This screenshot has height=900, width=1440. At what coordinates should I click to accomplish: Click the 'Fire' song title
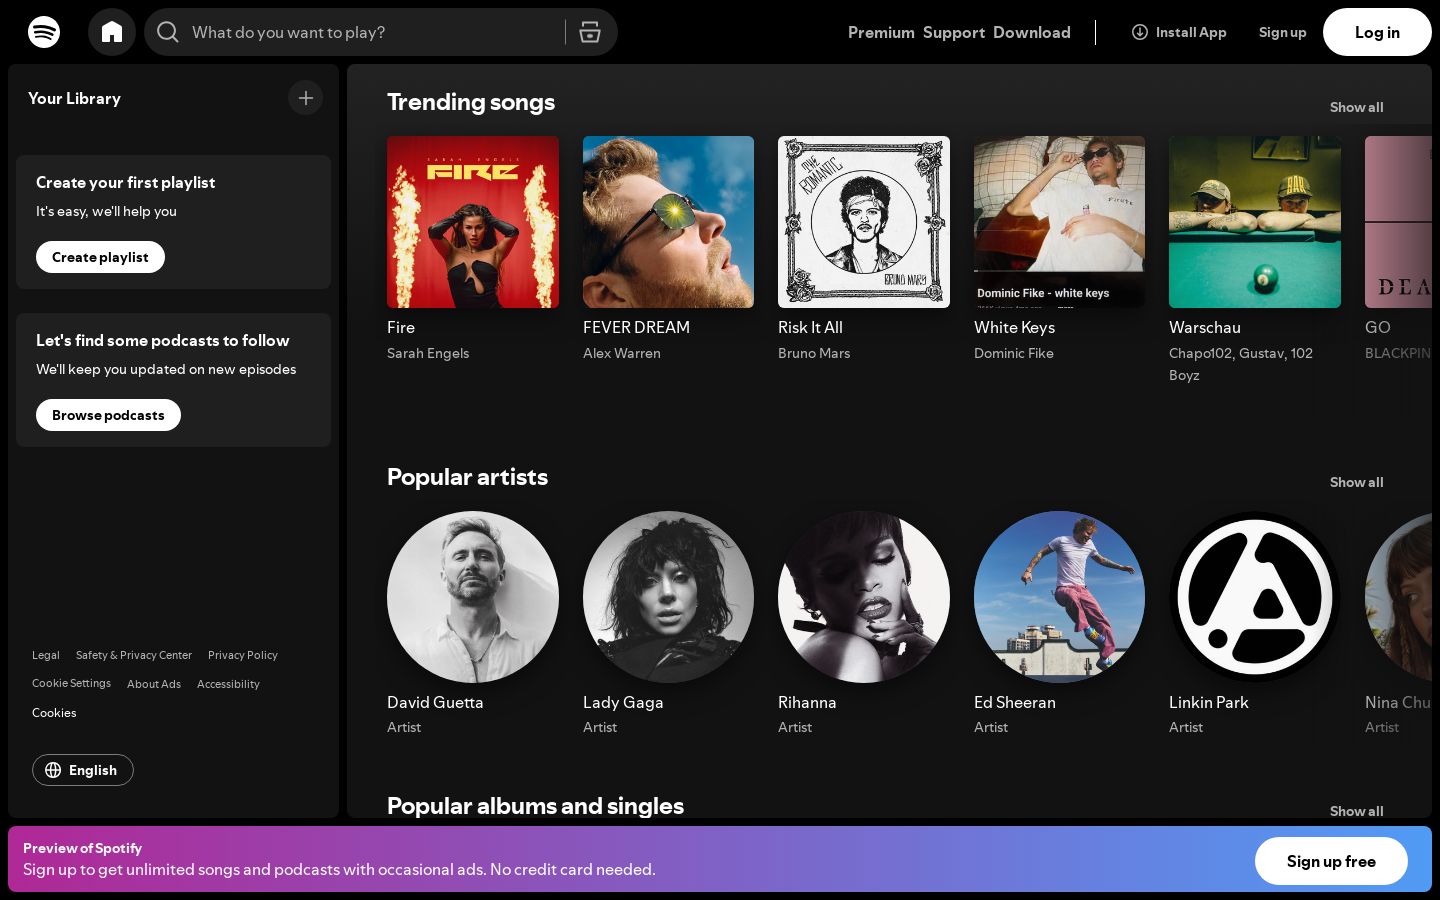pyautogui.click(x=401, y=327)
